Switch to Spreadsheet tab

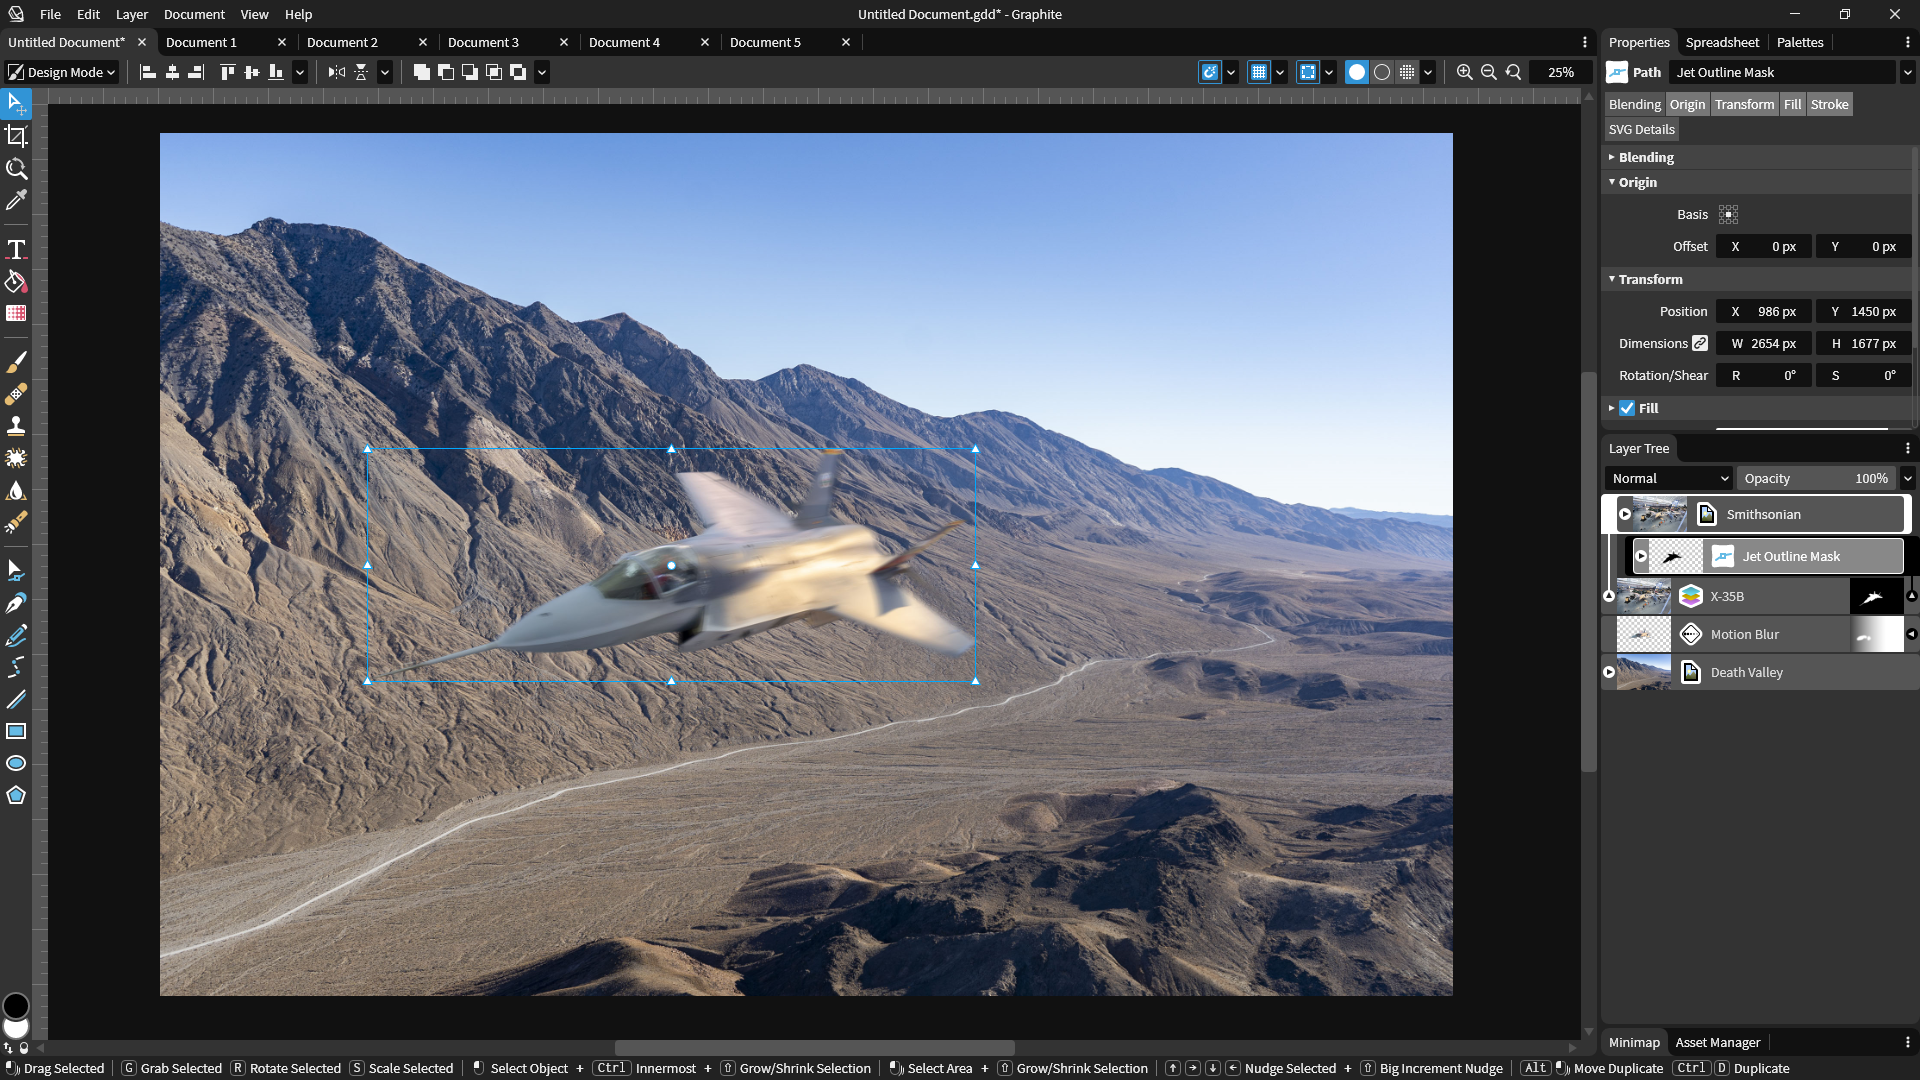pos(1721,42)
